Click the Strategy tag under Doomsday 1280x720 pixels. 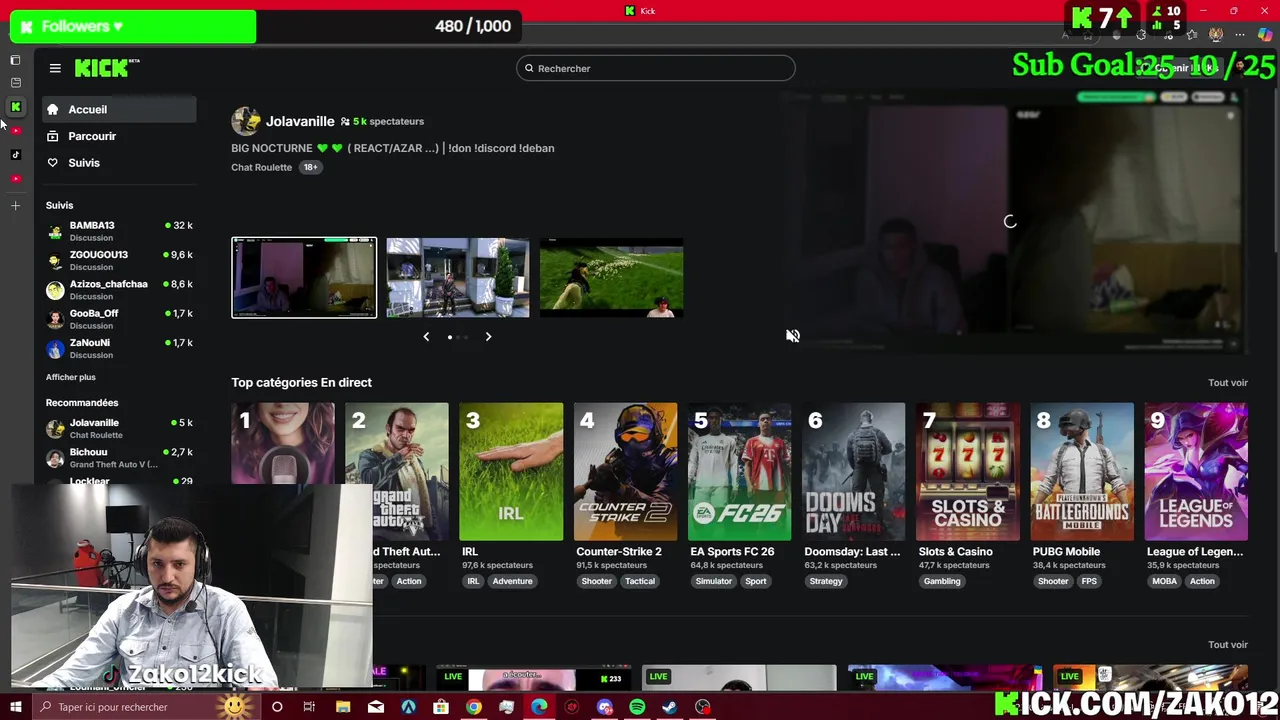826,581
